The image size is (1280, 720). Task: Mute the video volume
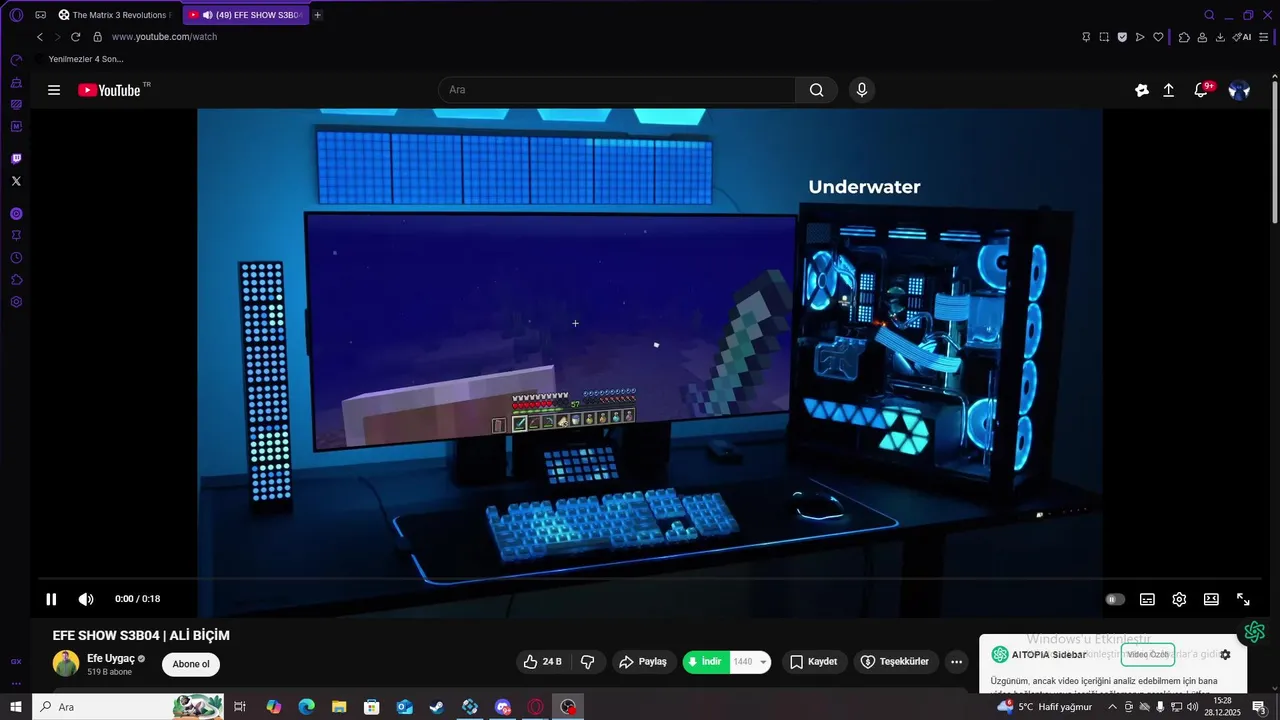[x=86, y=599]
